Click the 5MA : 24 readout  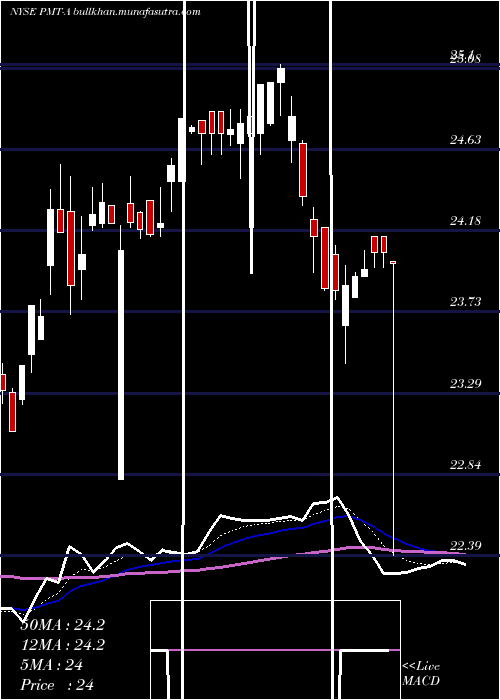point(52,665)
